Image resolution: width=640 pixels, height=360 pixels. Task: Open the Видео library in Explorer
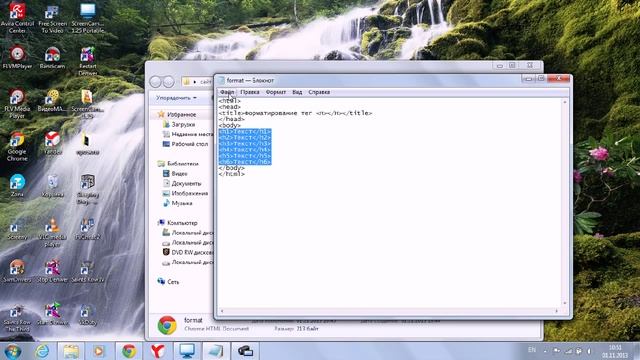pos(175,173)
